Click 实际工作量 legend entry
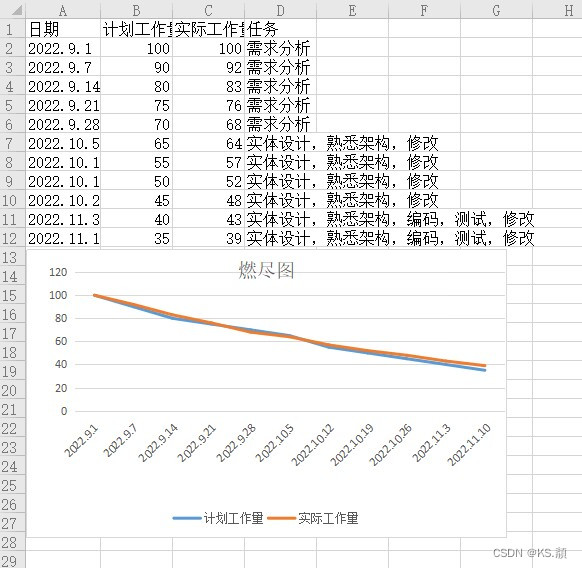The width and height of the screenshot is (582, 568). [x=313, y=518]
